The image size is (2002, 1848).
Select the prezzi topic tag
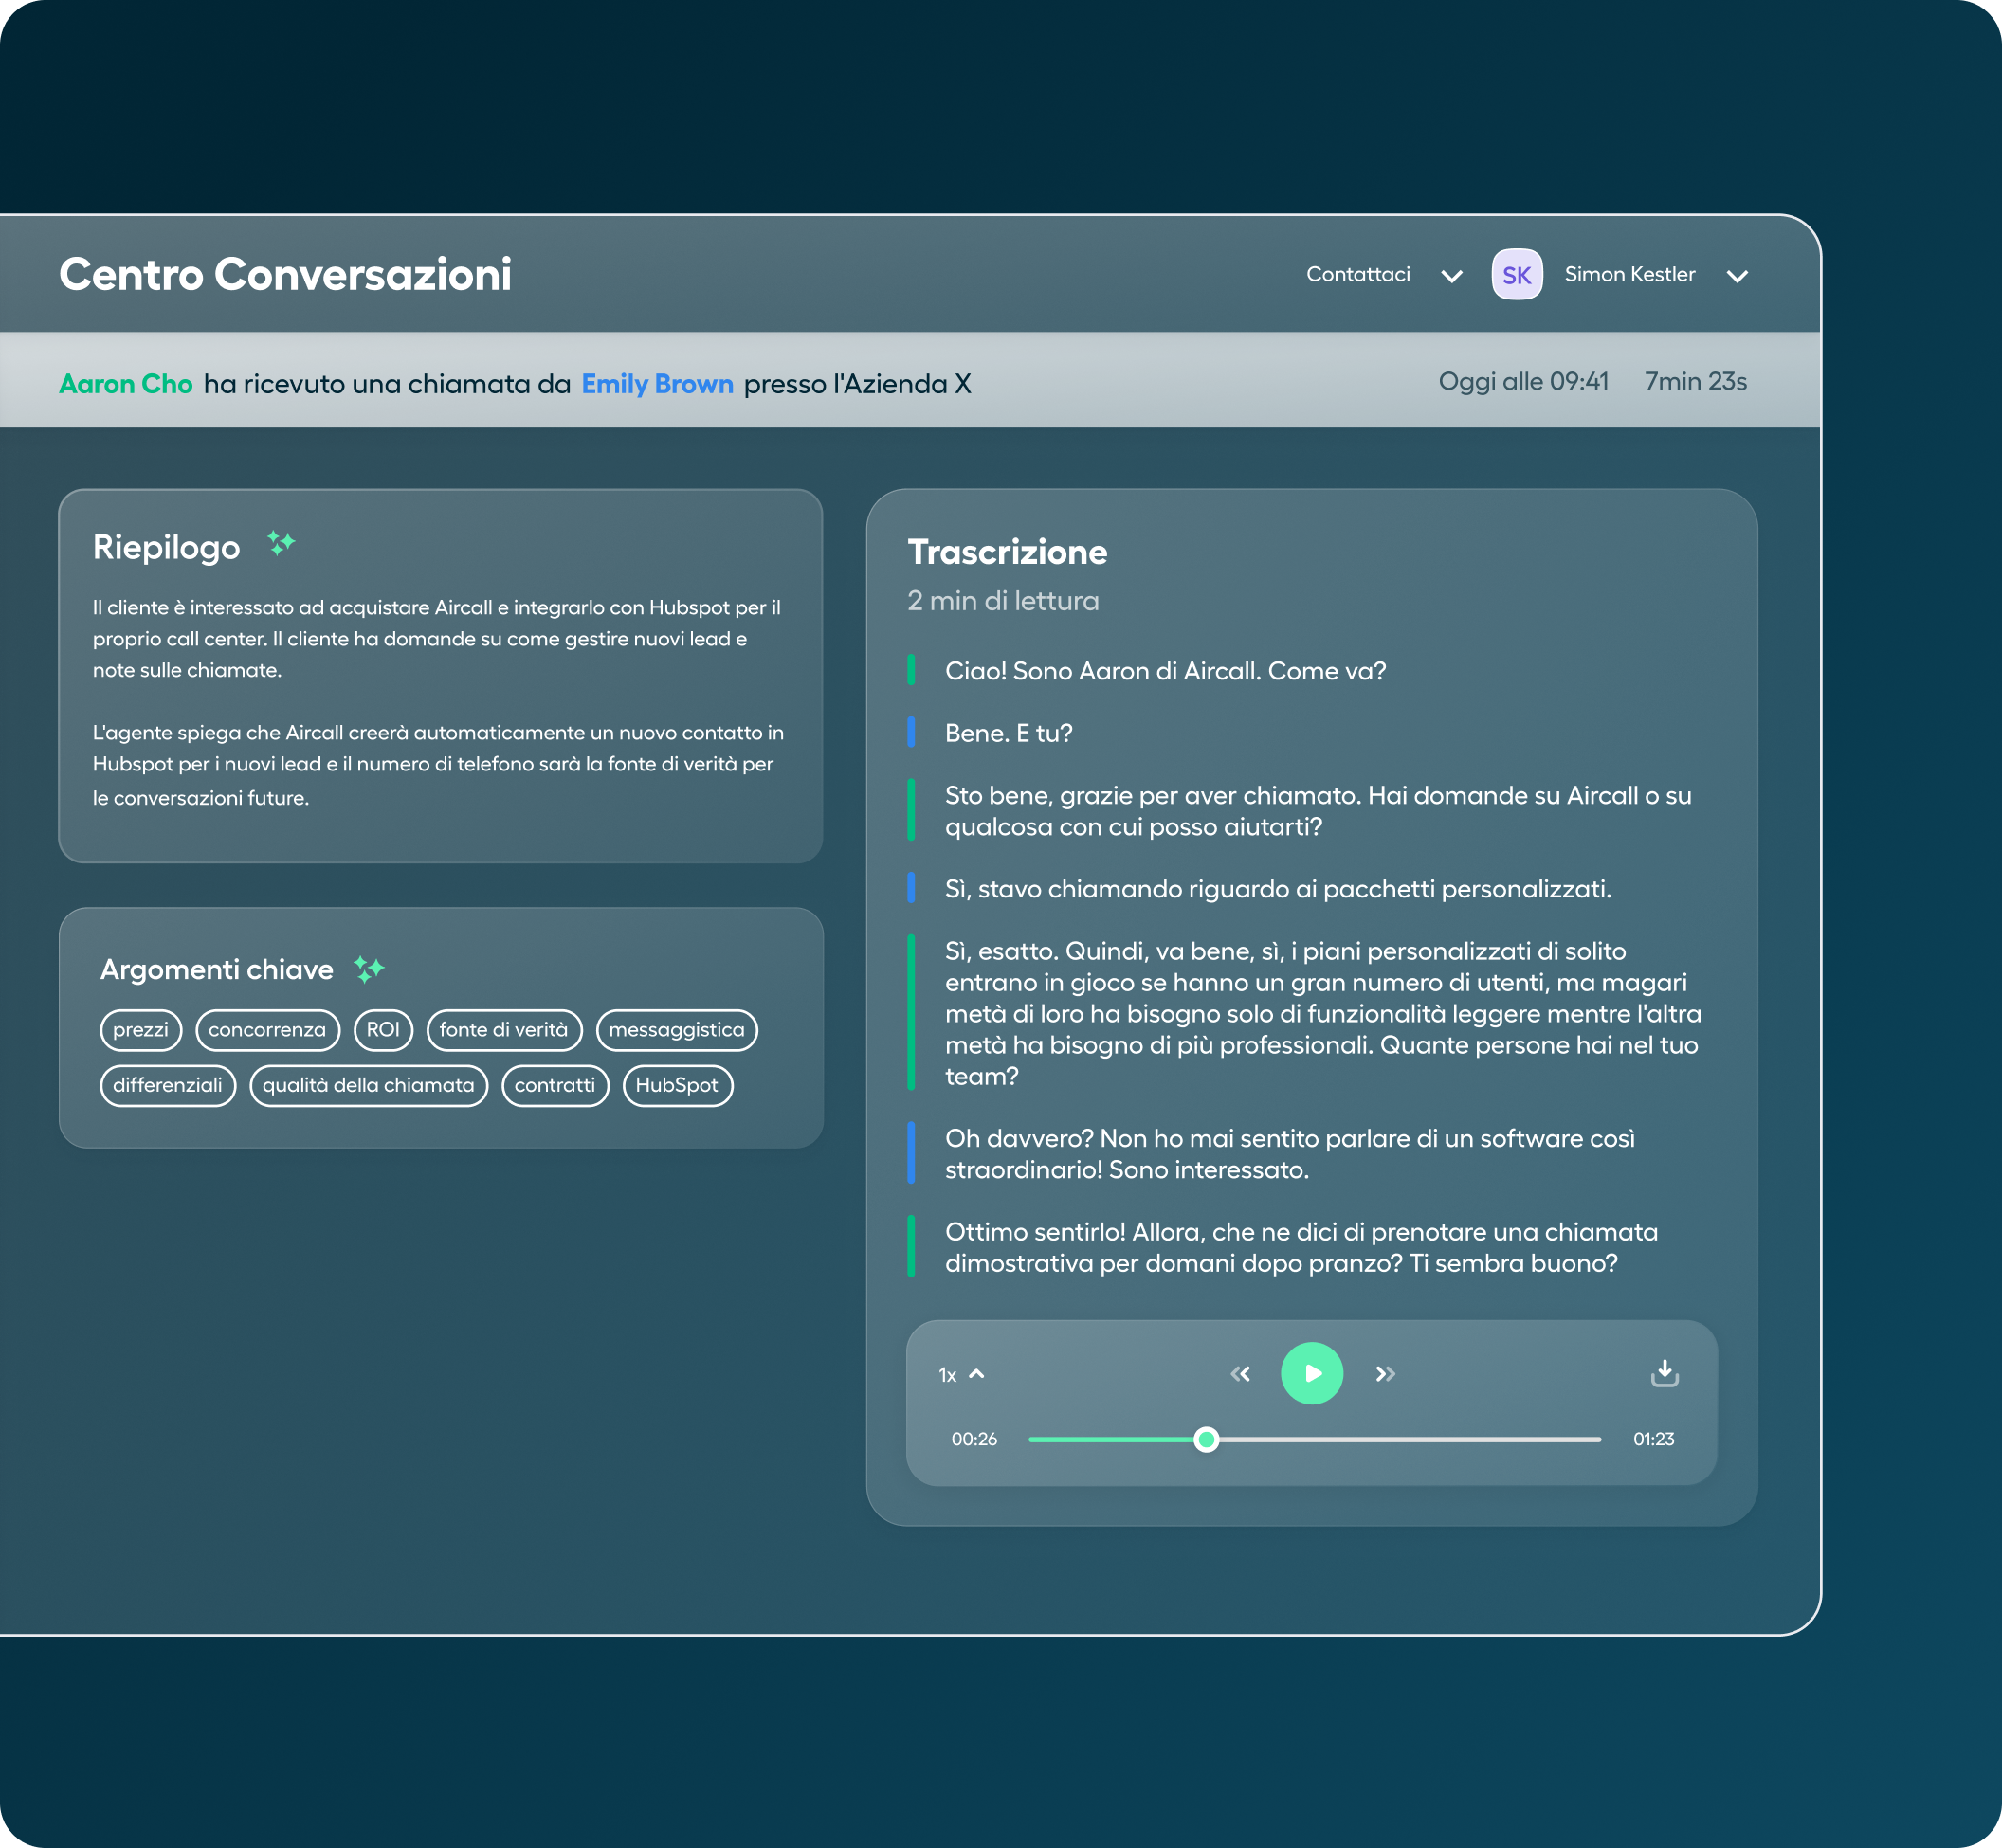(x=141, y=1030)
